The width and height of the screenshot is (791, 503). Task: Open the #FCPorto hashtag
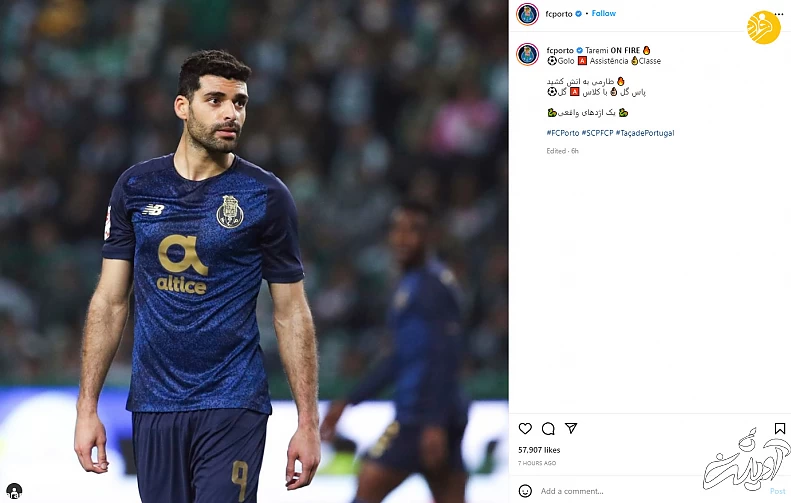(562, 133)
